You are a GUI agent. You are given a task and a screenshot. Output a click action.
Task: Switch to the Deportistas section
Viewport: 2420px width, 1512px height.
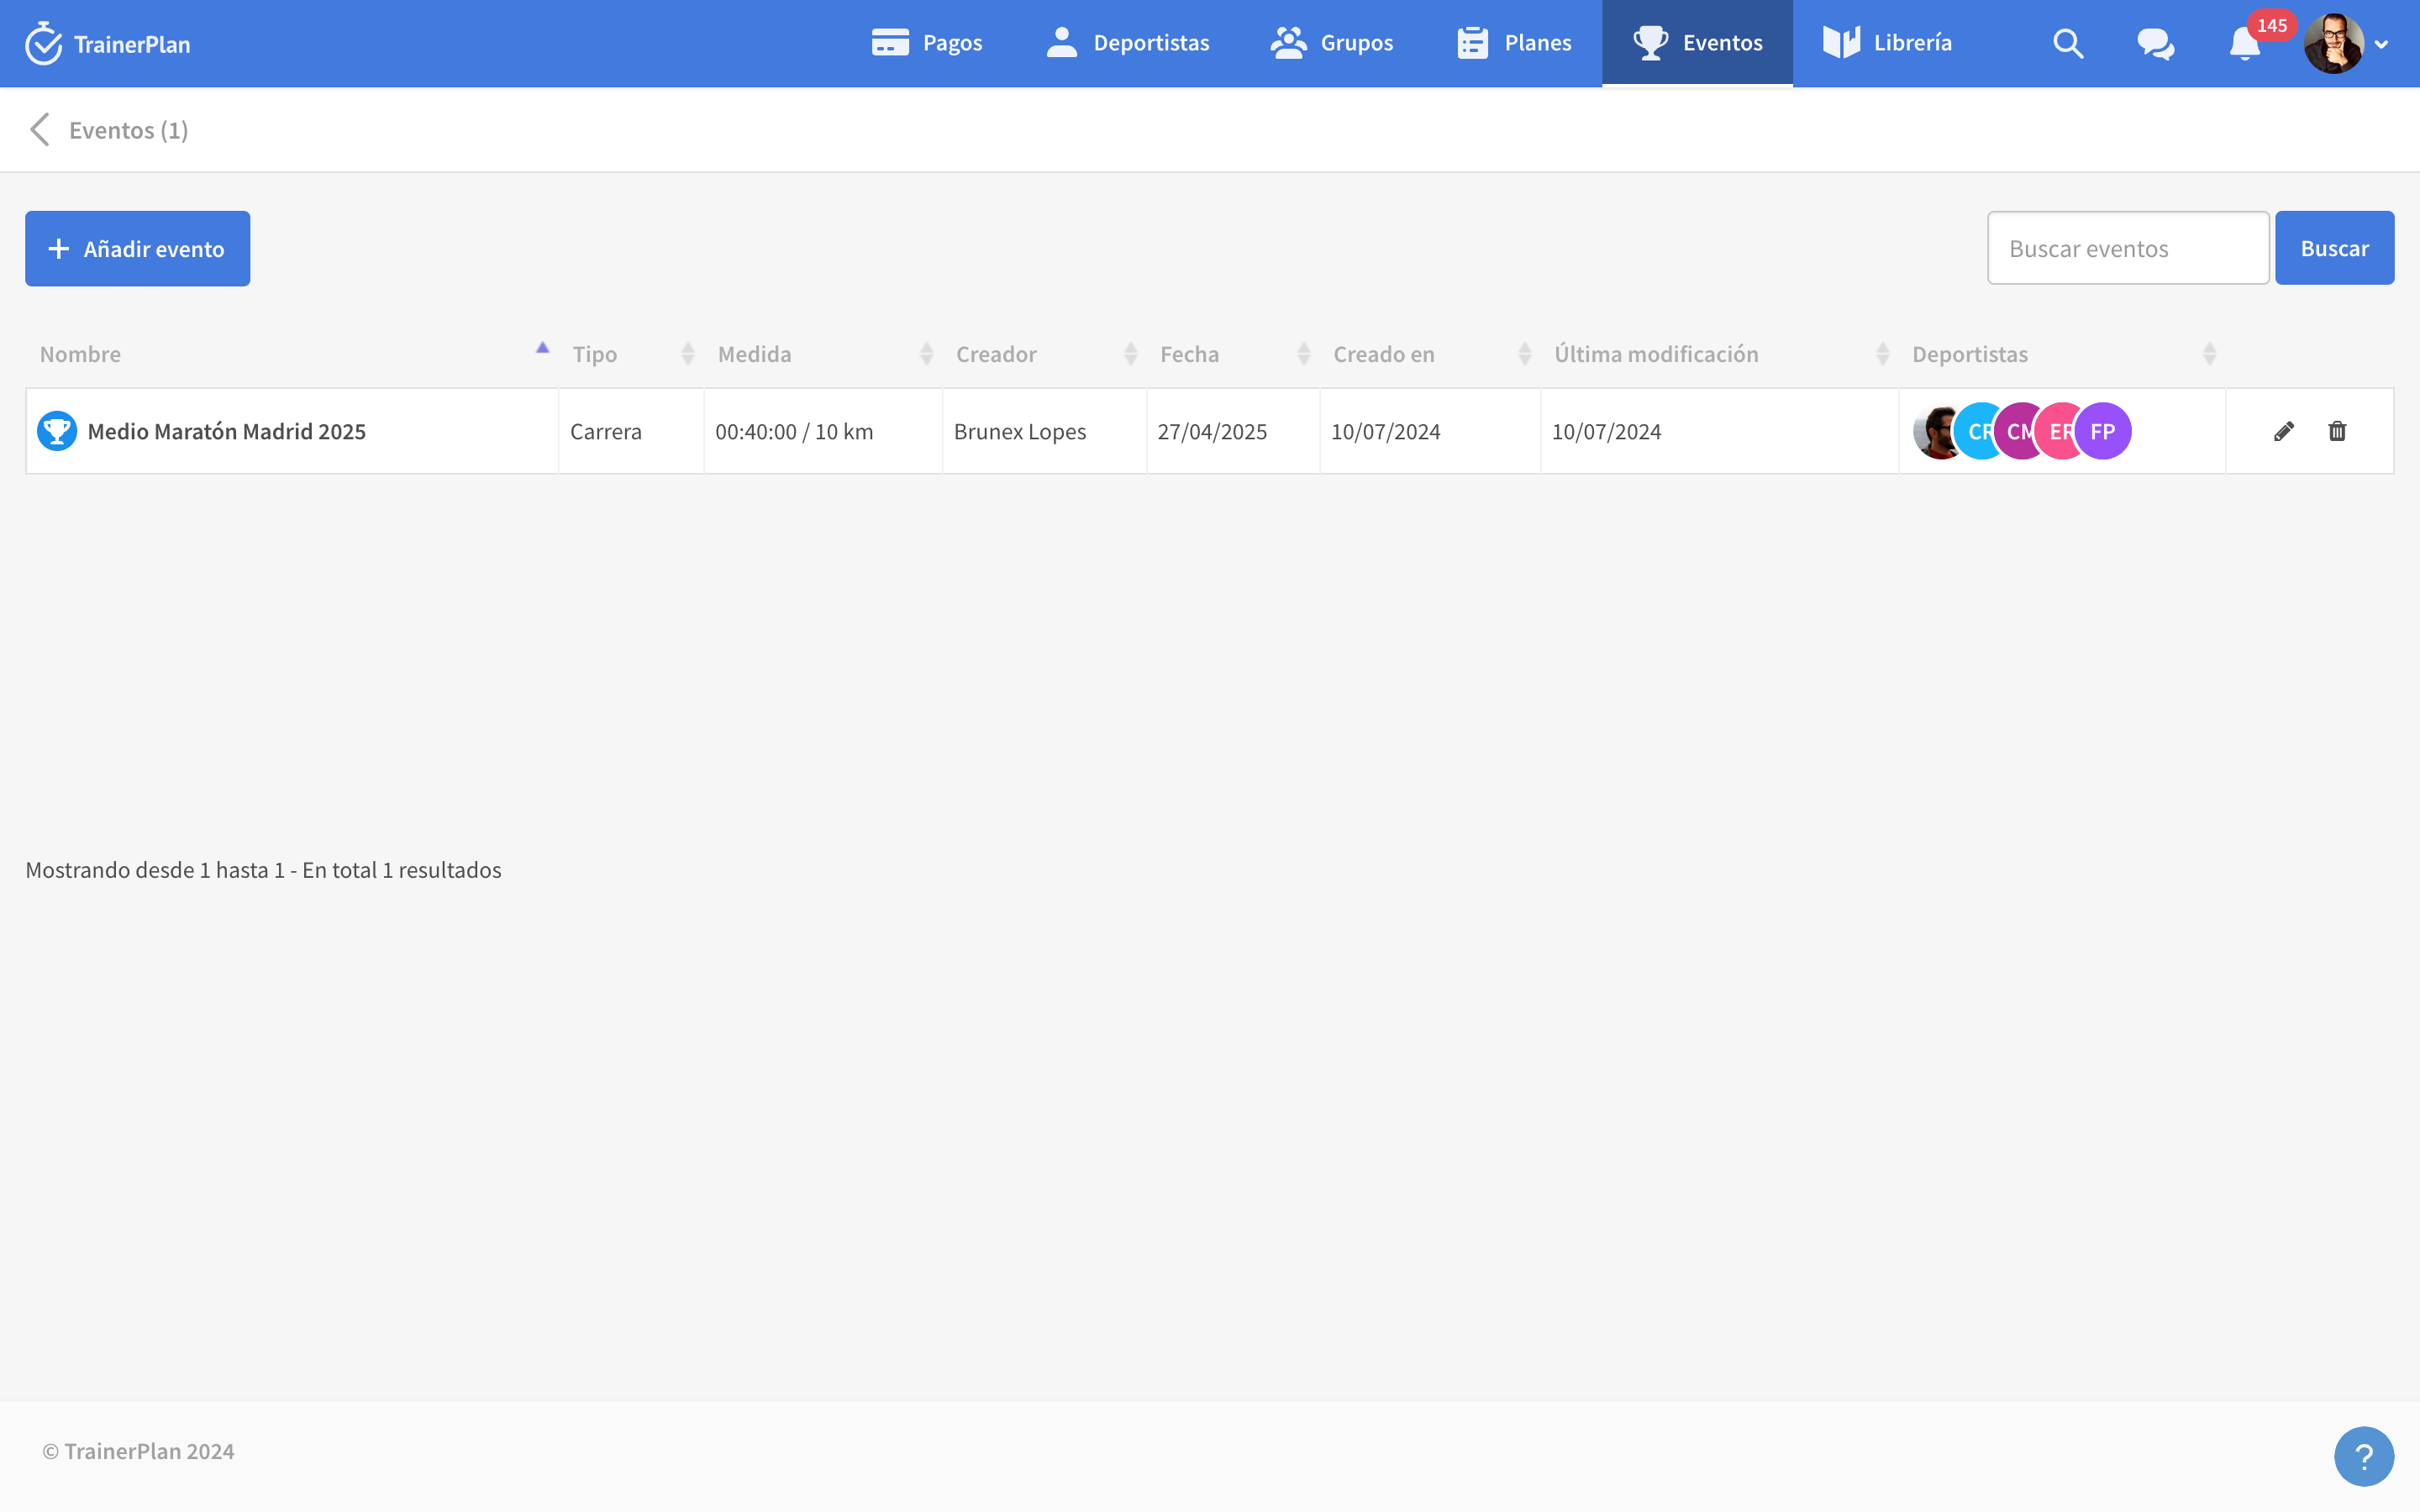1128,43
